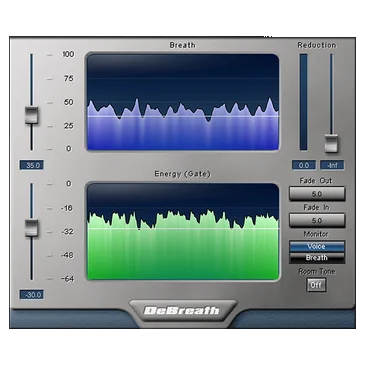Viewport: 365px width, 365px height.
Task: Click the Fade In label
Action: click(316, 207)
